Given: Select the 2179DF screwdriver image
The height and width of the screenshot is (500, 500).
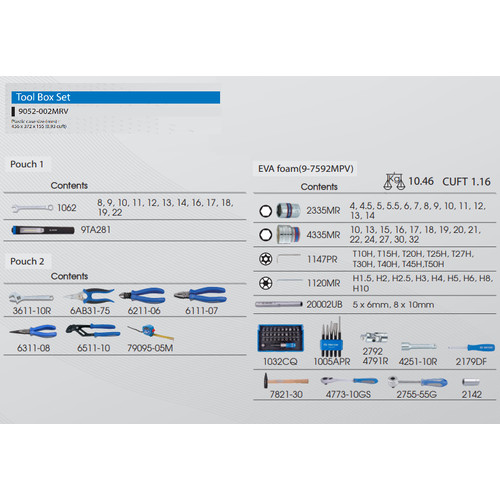Looking at the screenshot, I should pos(471,348).
